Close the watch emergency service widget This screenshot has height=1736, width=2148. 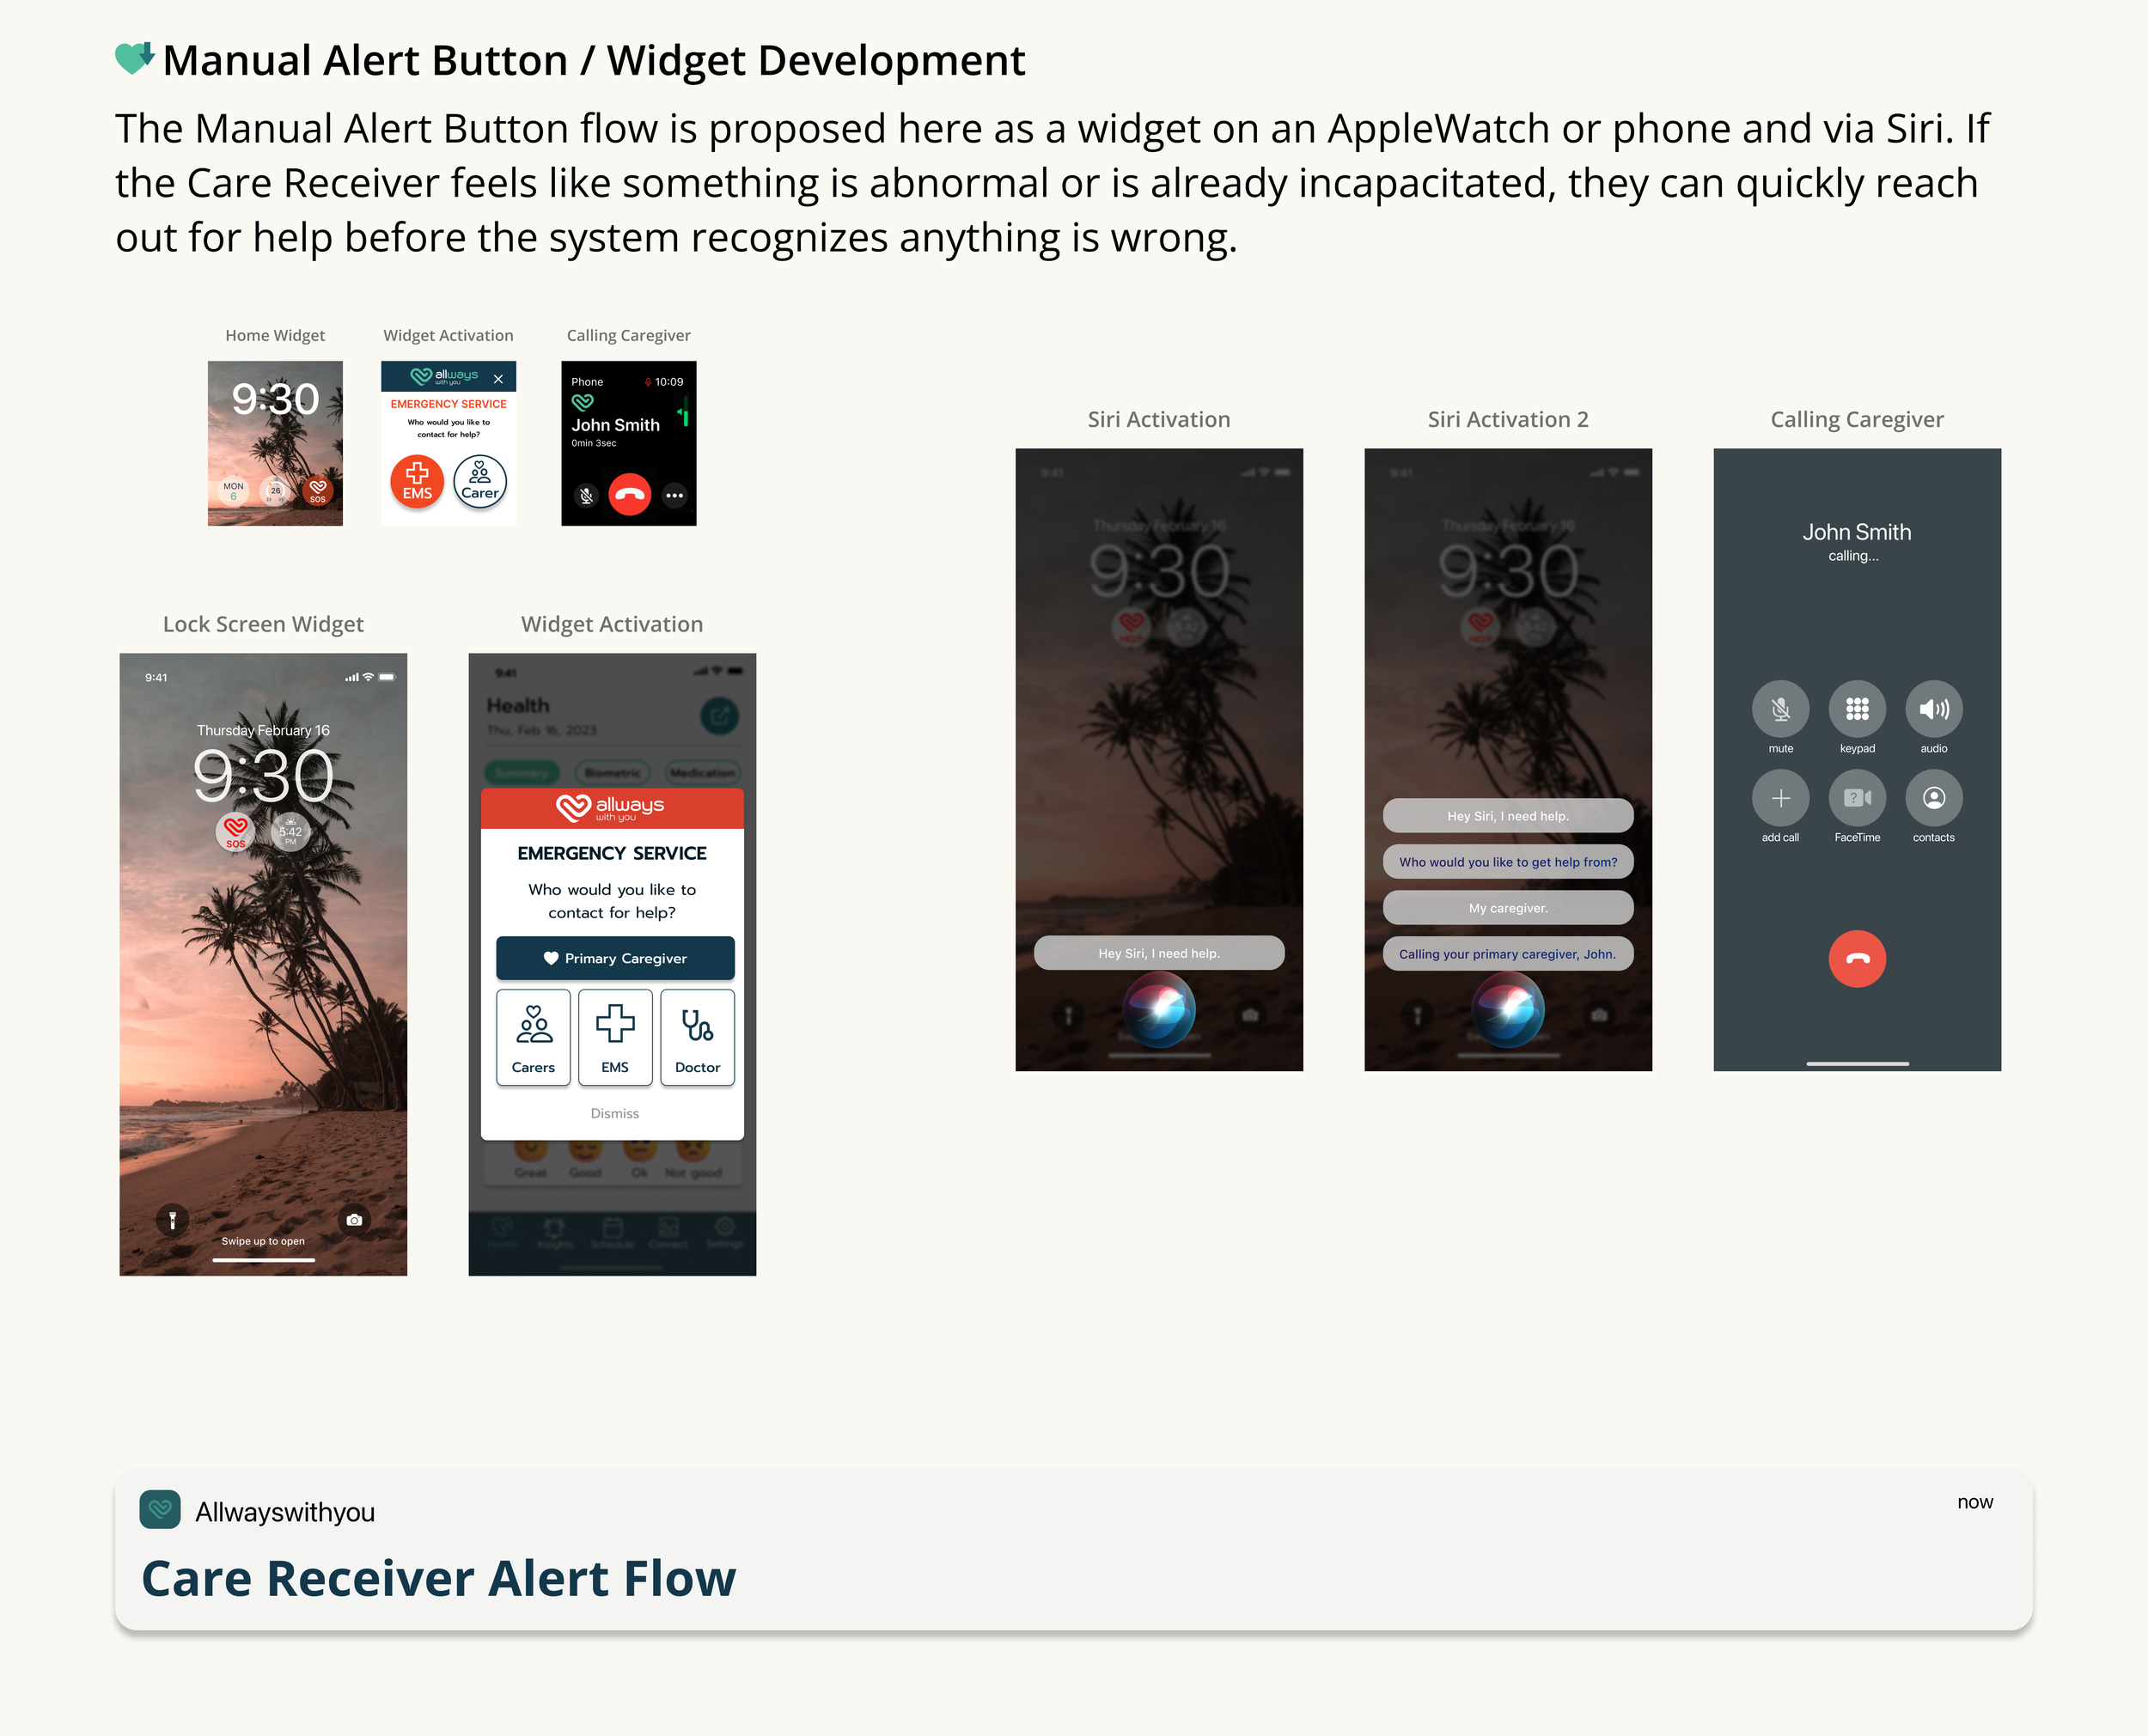pos(498,379)
